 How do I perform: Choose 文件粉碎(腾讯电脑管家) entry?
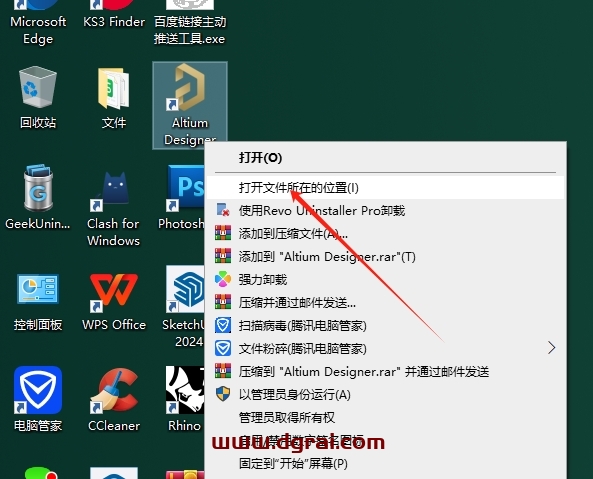point(385,349)
